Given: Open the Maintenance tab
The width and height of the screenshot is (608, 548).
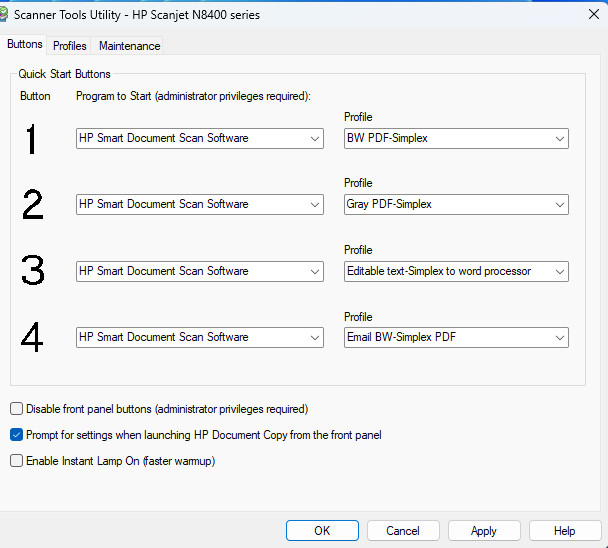Looking at the screenshot, I should (130, 46).
